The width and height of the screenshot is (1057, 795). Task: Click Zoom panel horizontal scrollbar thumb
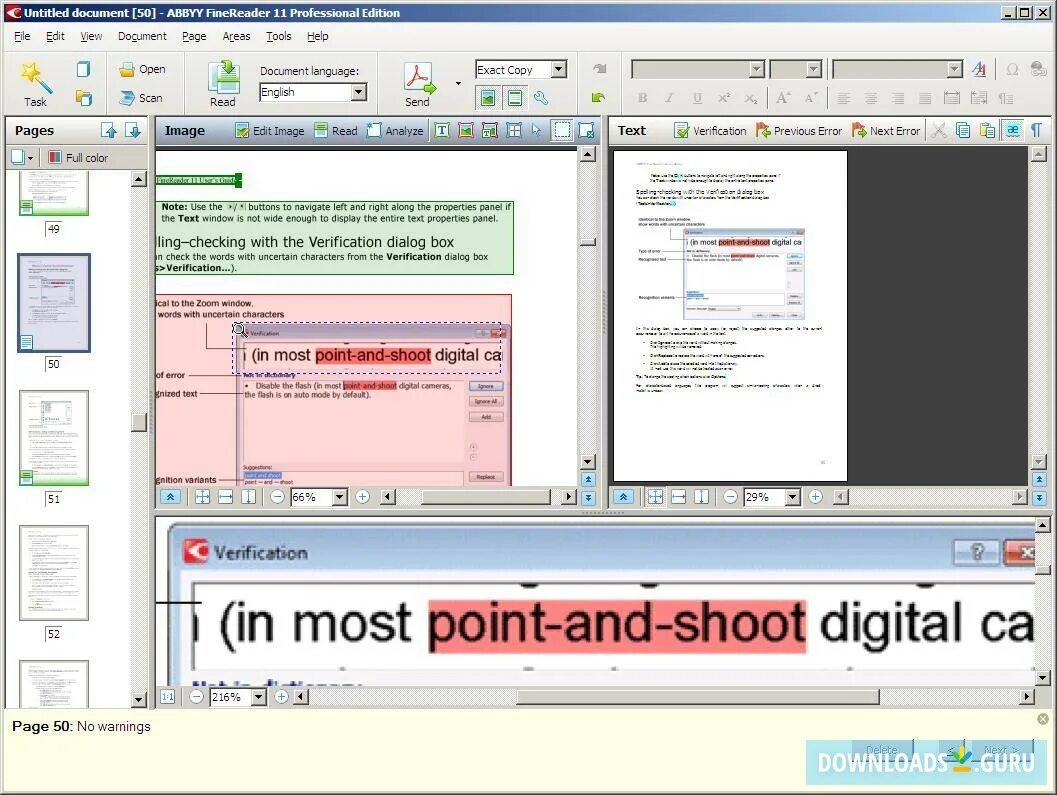698,697
